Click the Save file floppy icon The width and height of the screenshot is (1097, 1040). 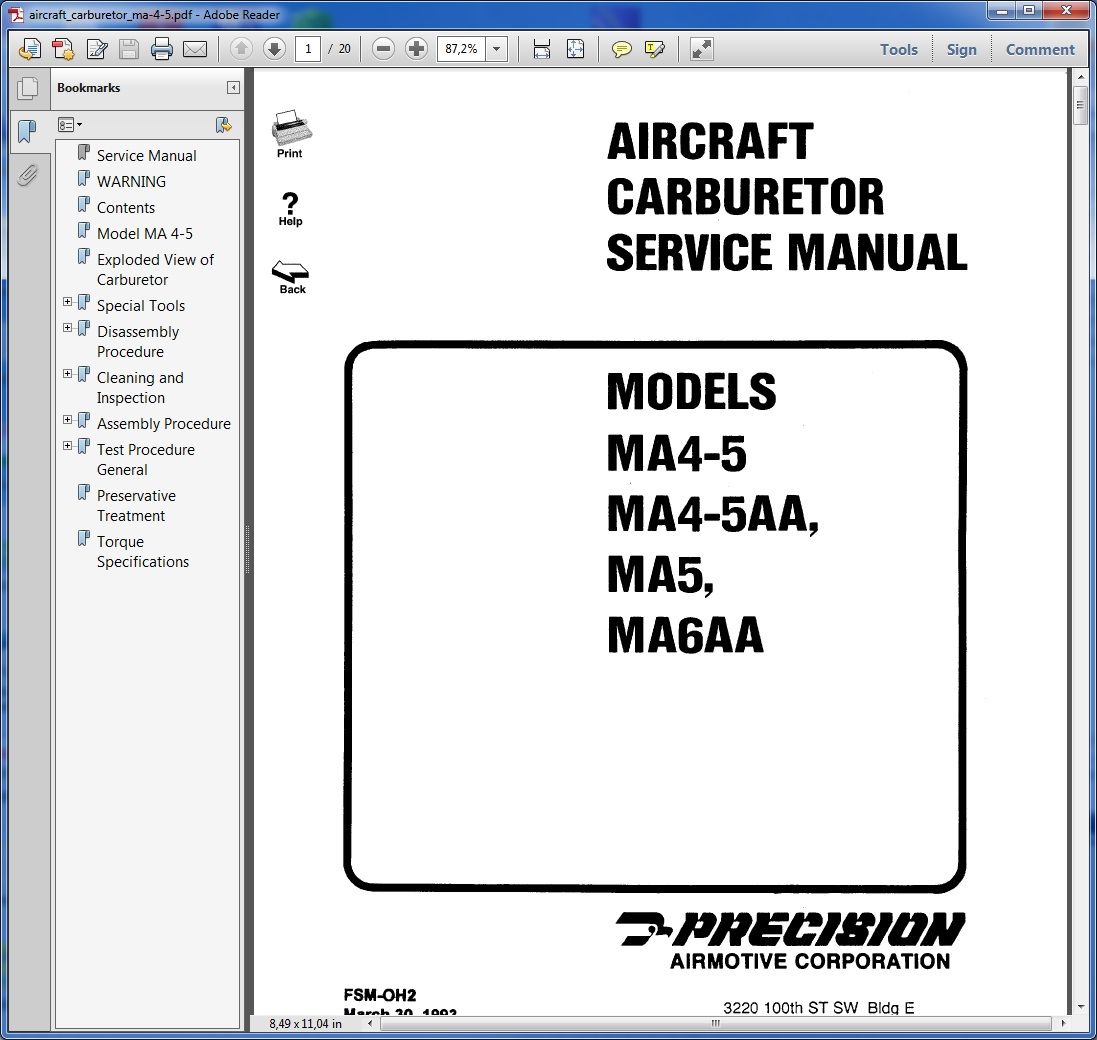(x=129, y=49)
